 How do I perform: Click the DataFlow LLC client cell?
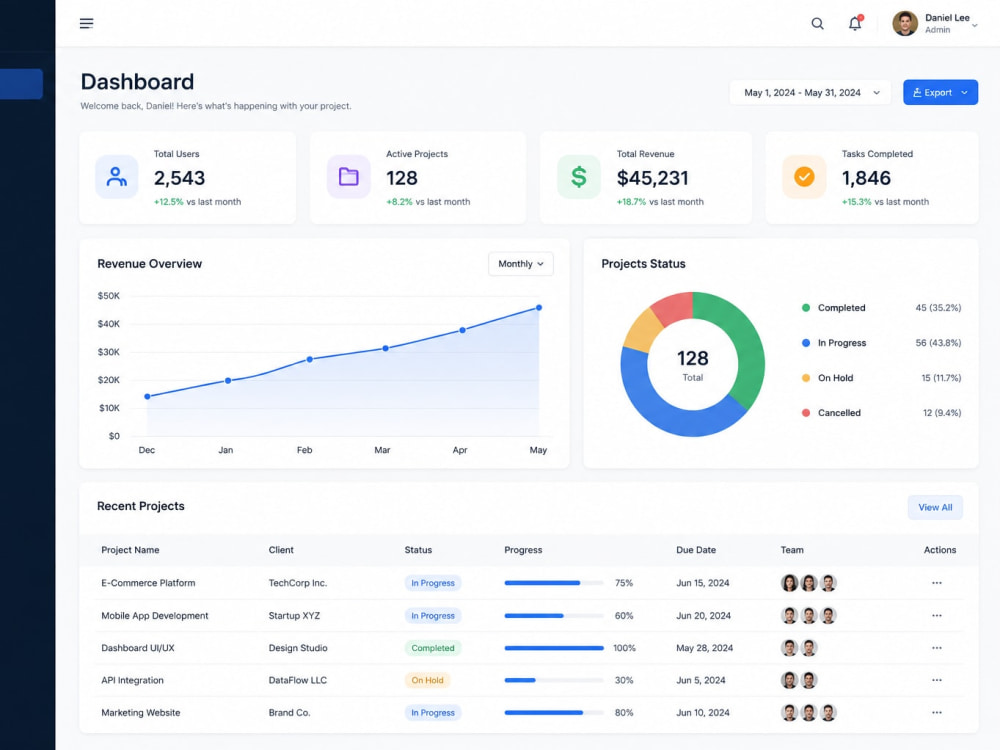[297, 680]
